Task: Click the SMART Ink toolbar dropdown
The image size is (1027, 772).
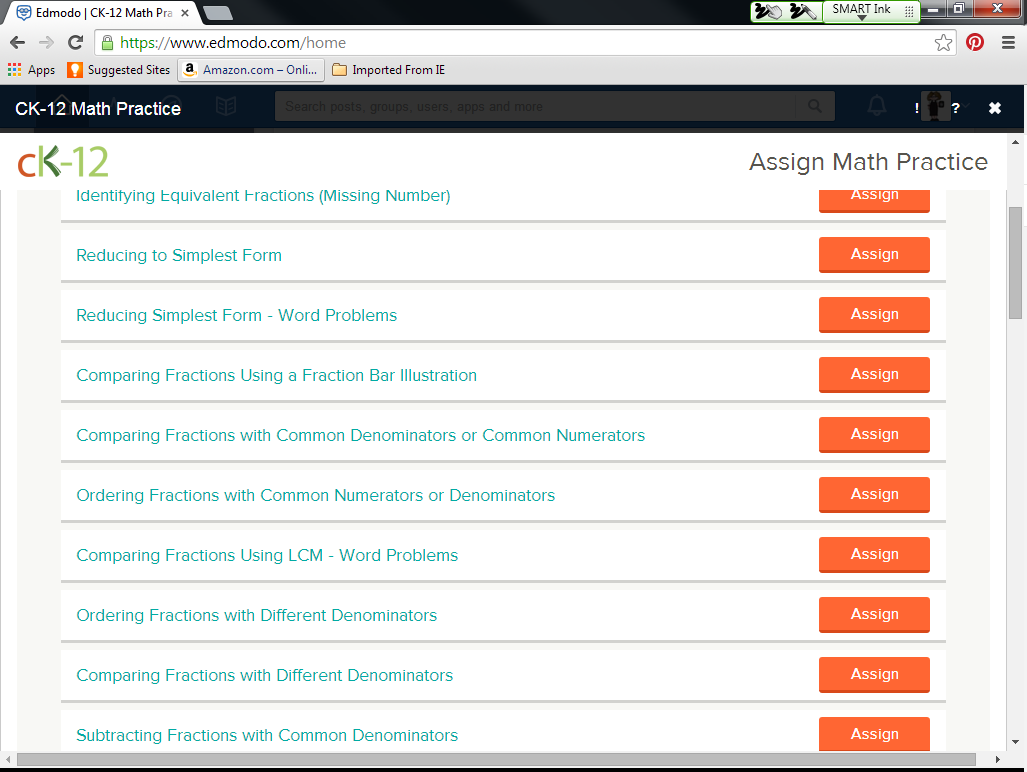Action: point(862,18)
